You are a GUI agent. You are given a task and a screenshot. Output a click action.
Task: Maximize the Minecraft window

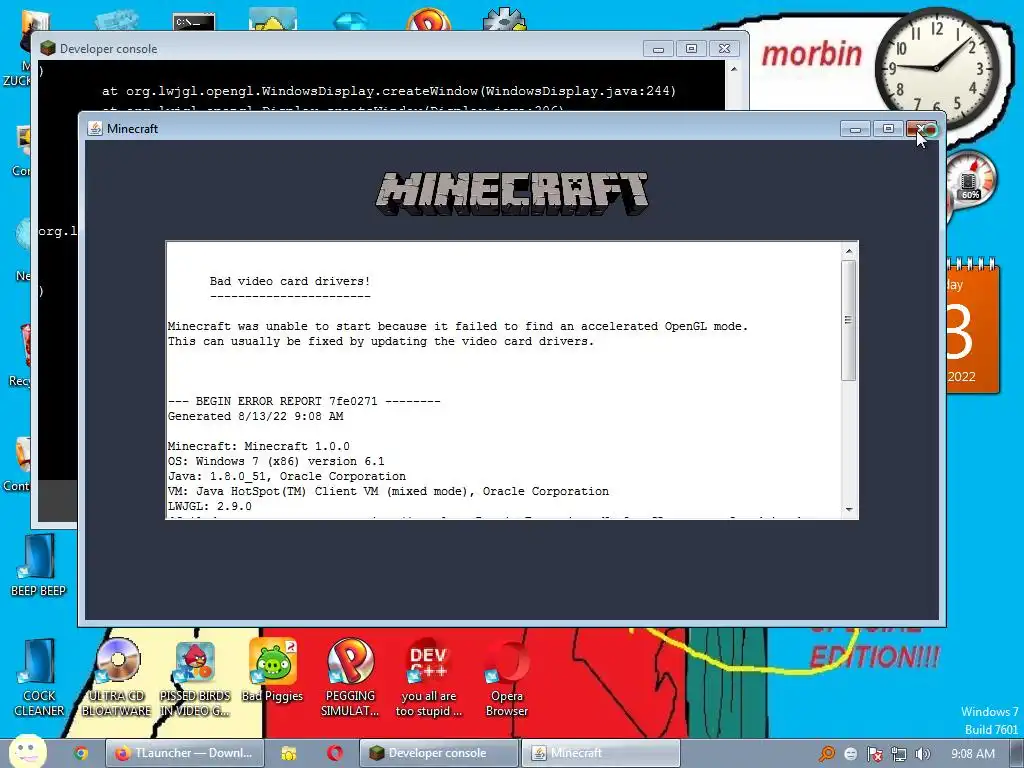[x=888, y=129]
